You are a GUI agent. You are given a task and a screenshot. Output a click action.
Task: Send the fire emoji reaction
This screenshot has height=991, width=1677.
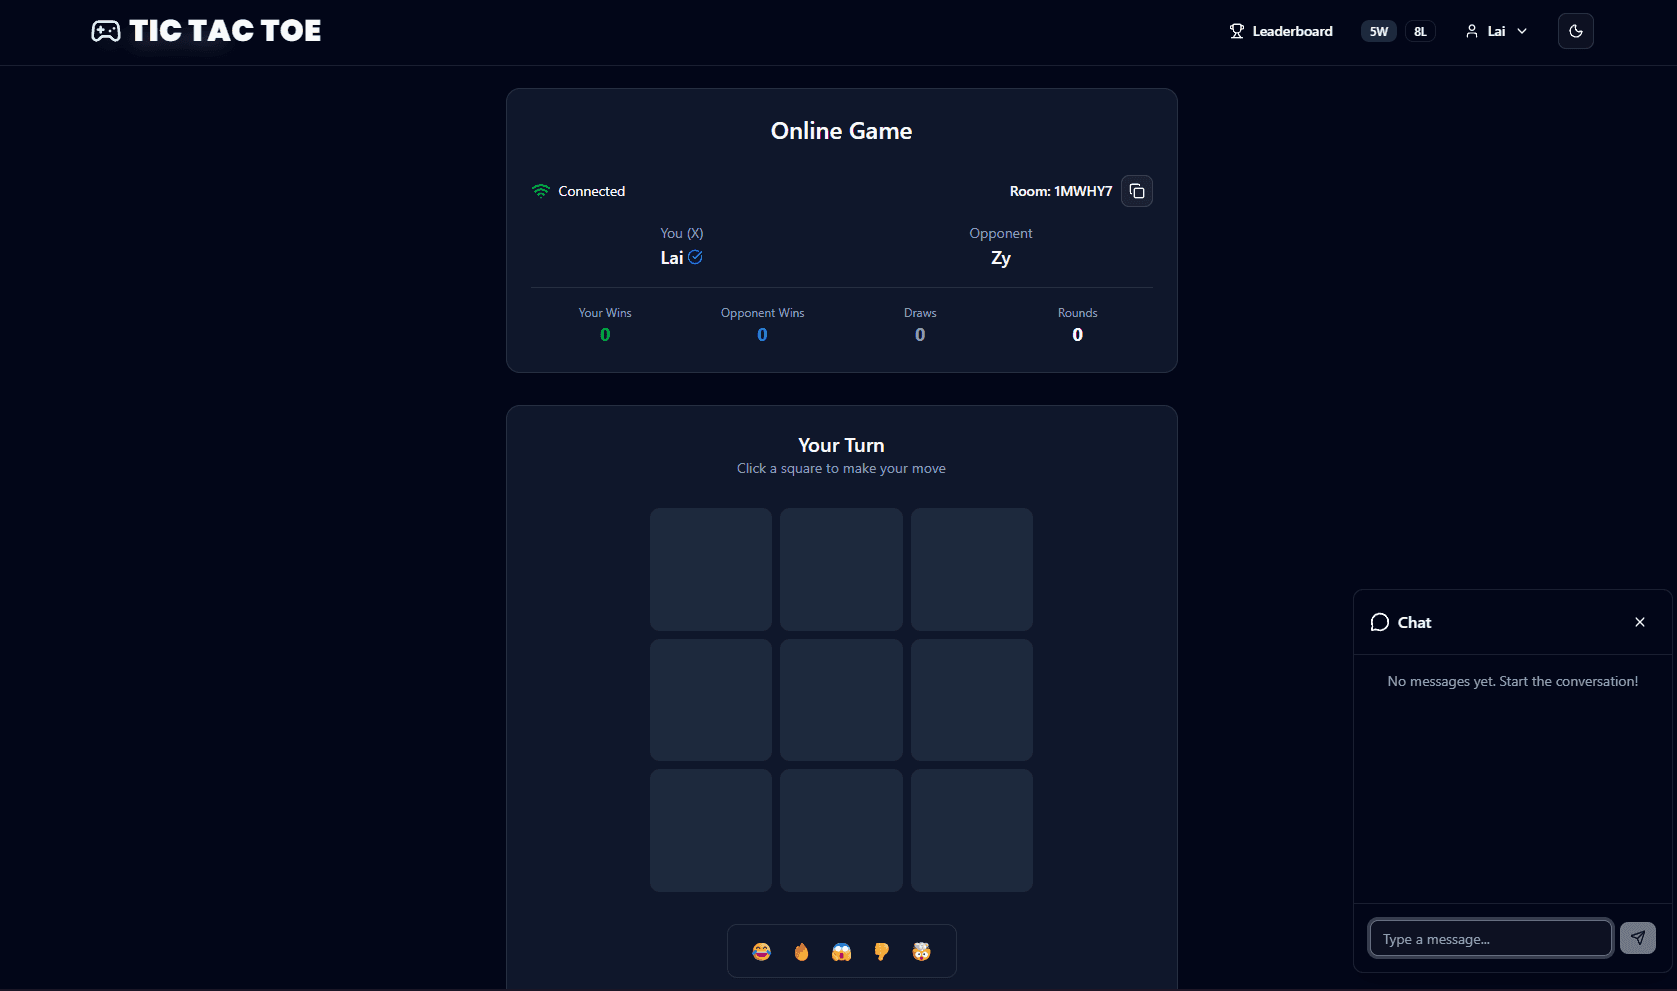pyautogui.click(x=802, y=951)
